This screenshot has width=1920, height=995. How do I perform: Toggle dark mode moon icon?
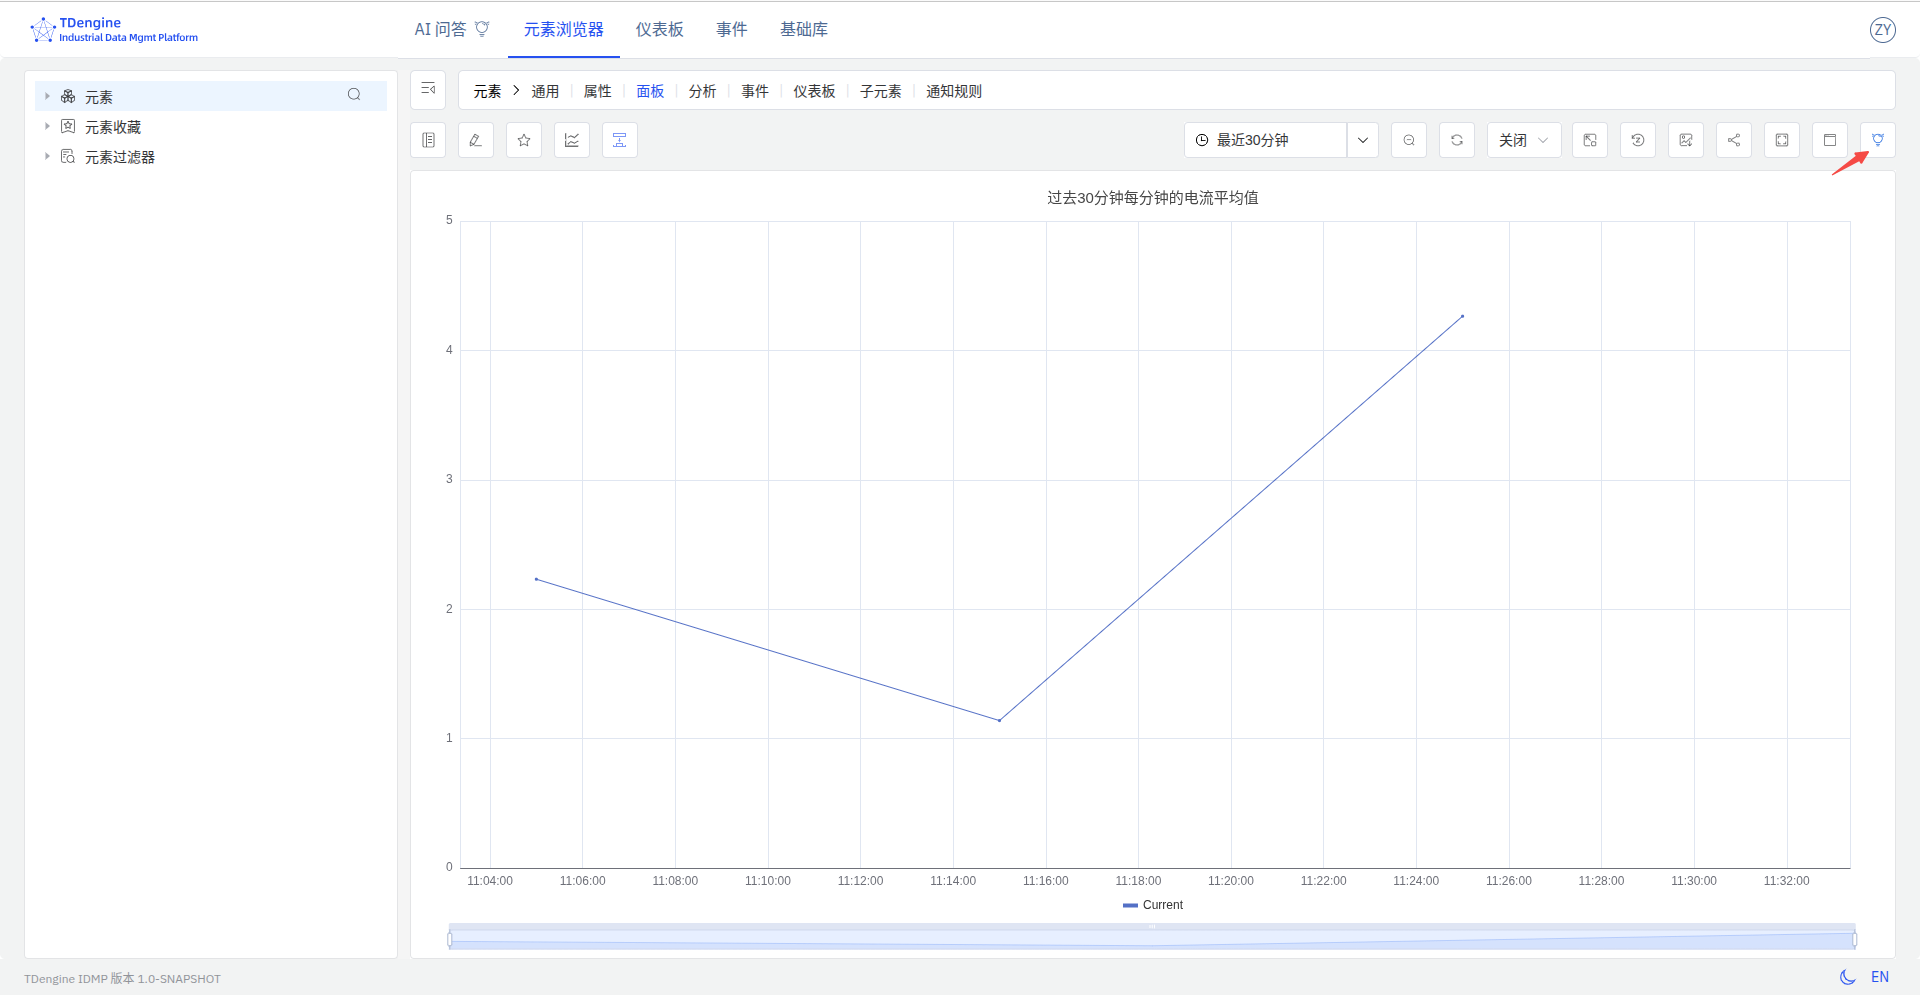click(x=1847, y=977)
